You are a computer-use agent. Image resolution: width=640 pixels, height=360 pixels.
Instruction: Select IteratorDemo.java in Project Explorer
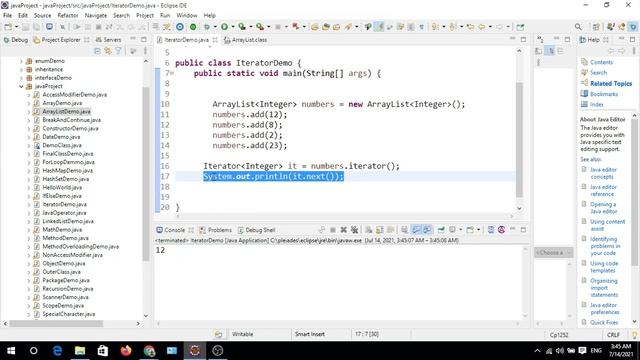(64, 204)
